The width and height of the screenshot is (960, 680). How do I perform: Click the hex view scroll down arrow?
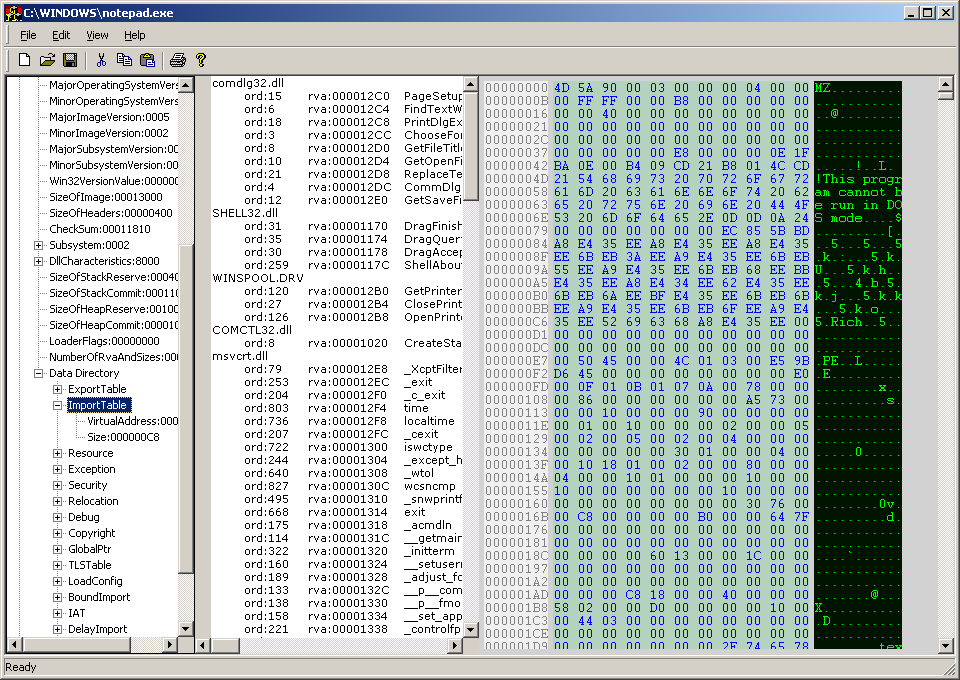(945, 645)
